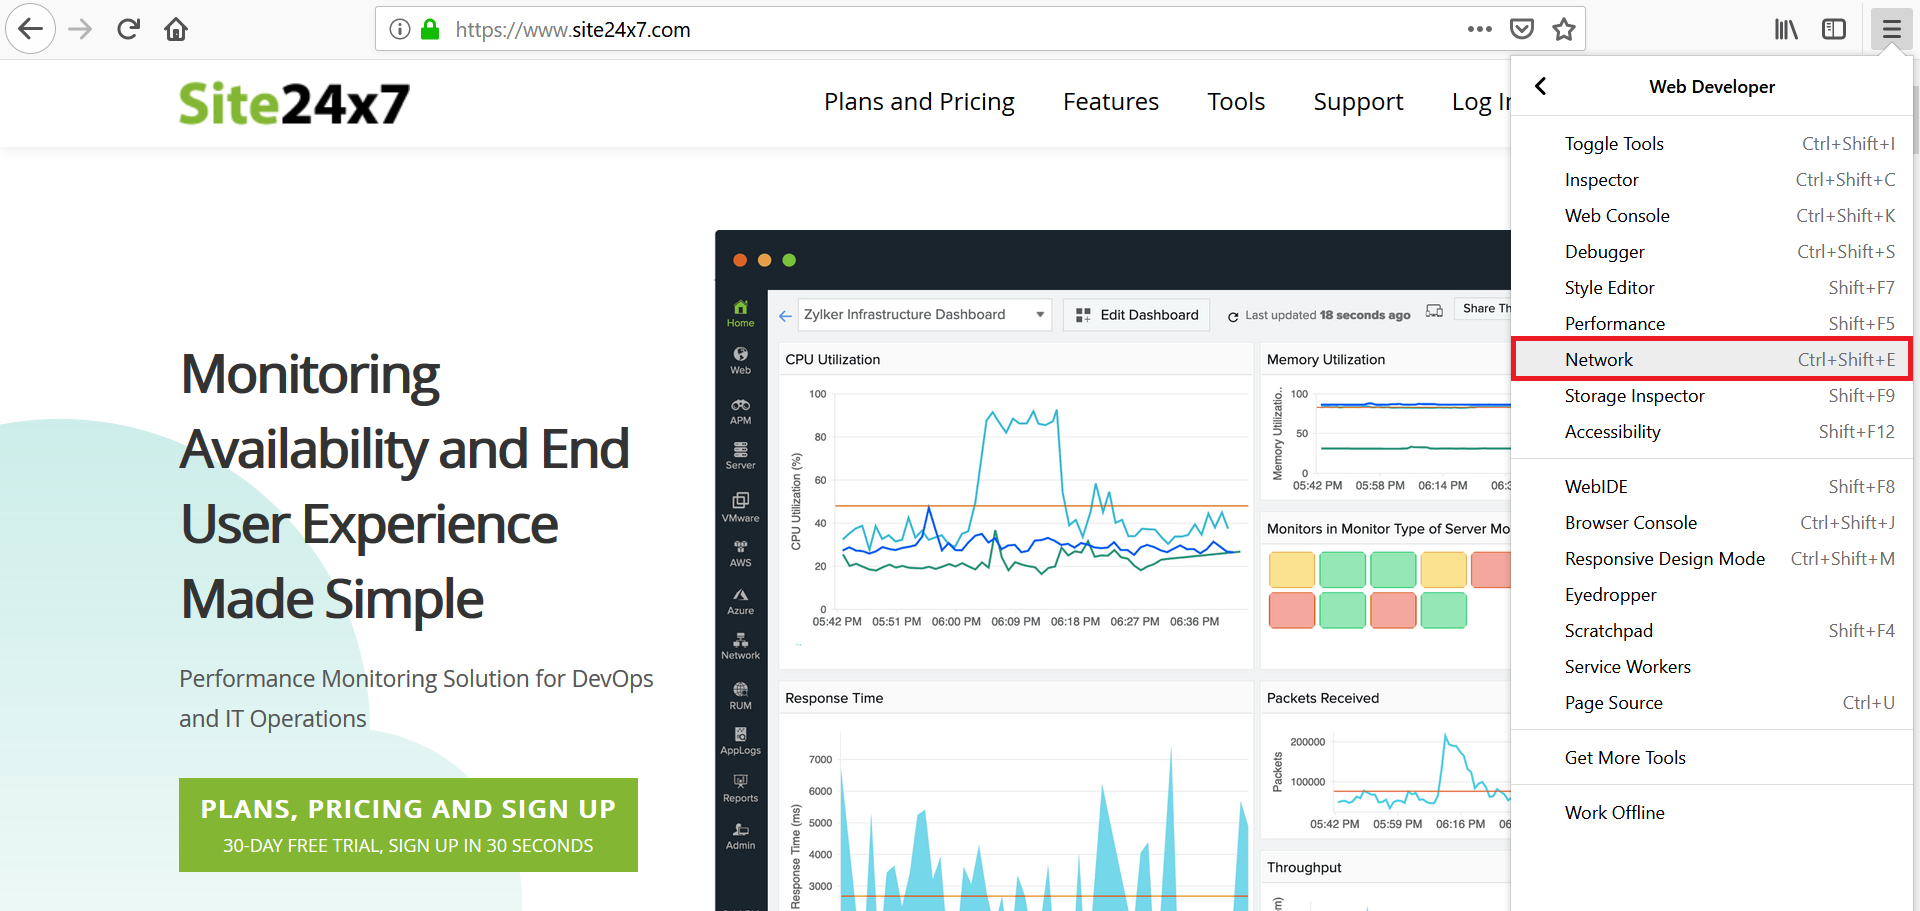
Task: Click the browser Back arrow button
Action: click(x=31, y=29)
